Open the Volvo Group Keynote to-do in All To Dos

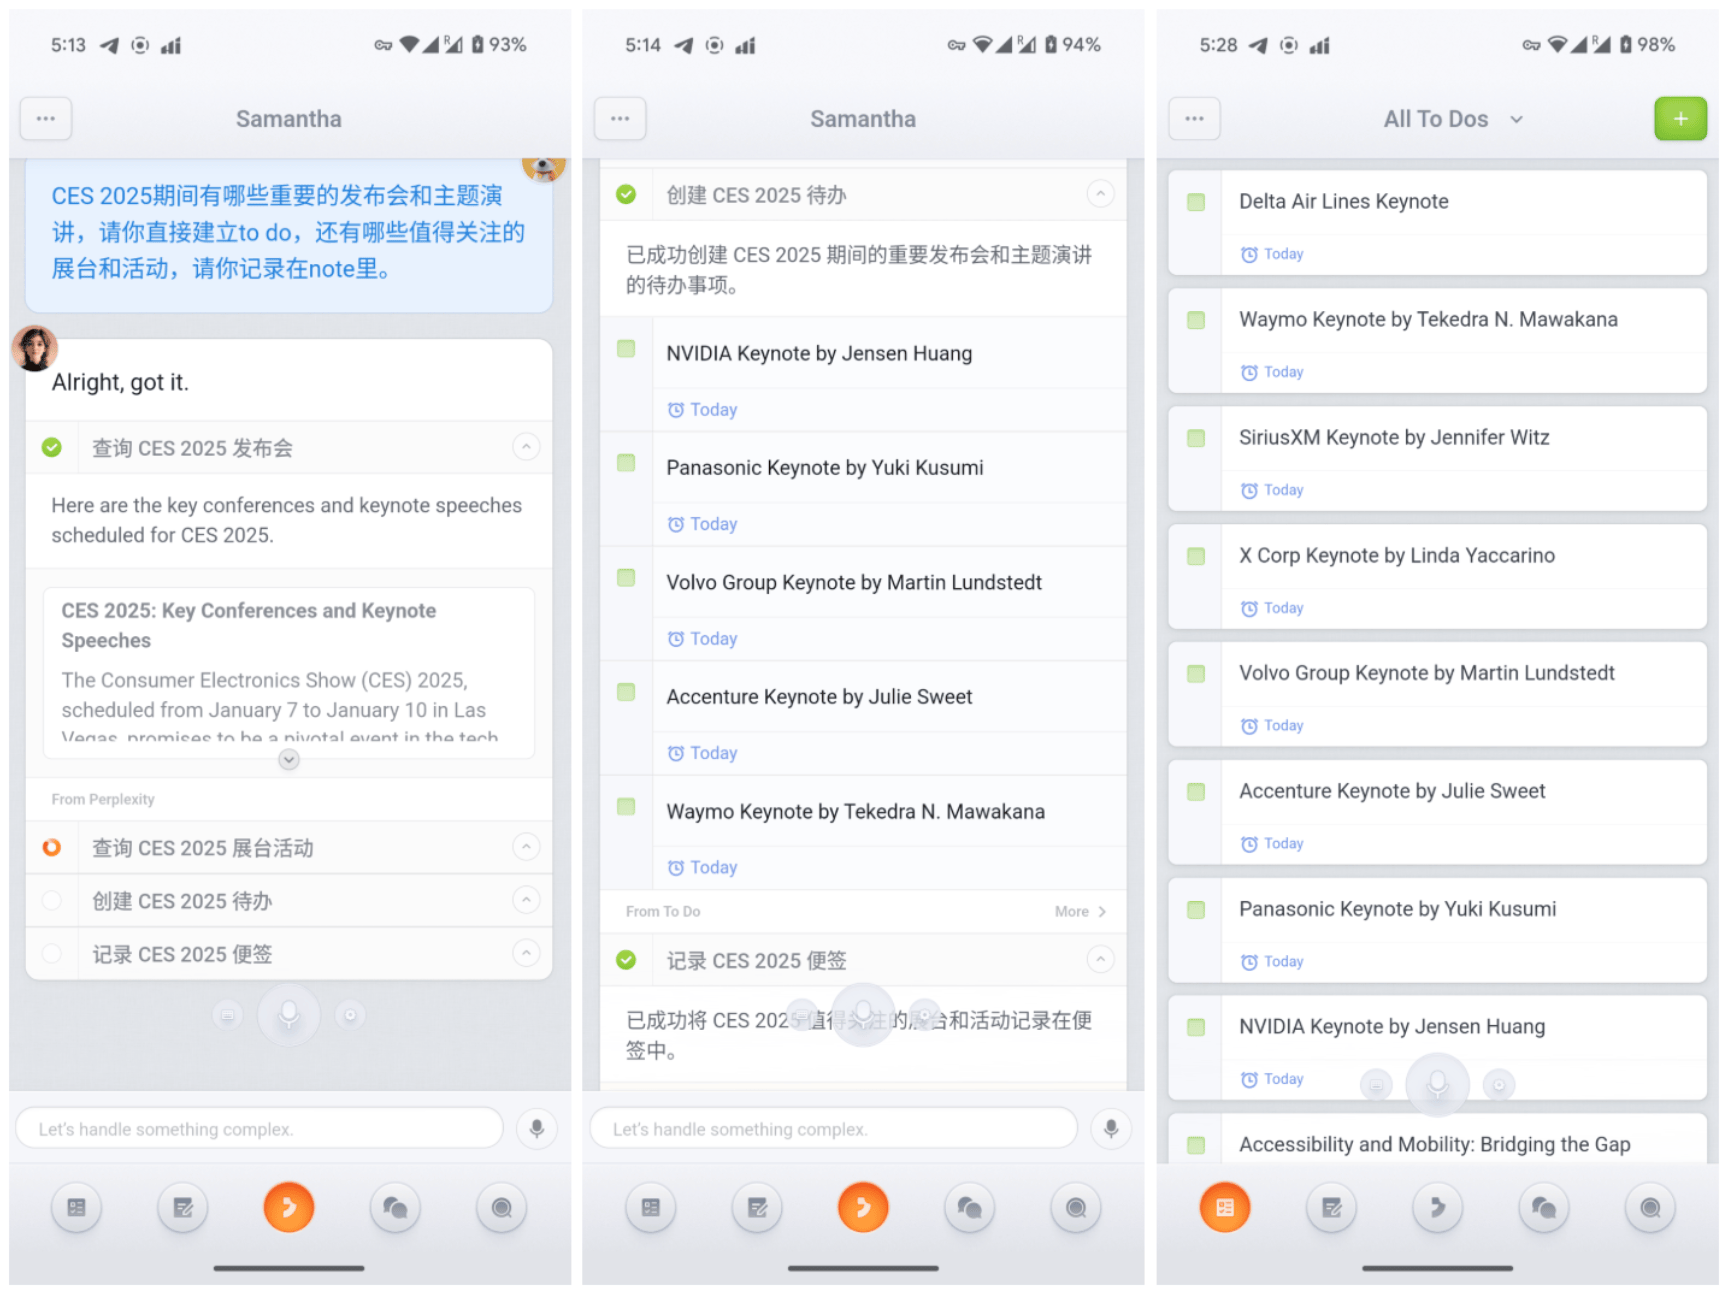[1437, 694]
